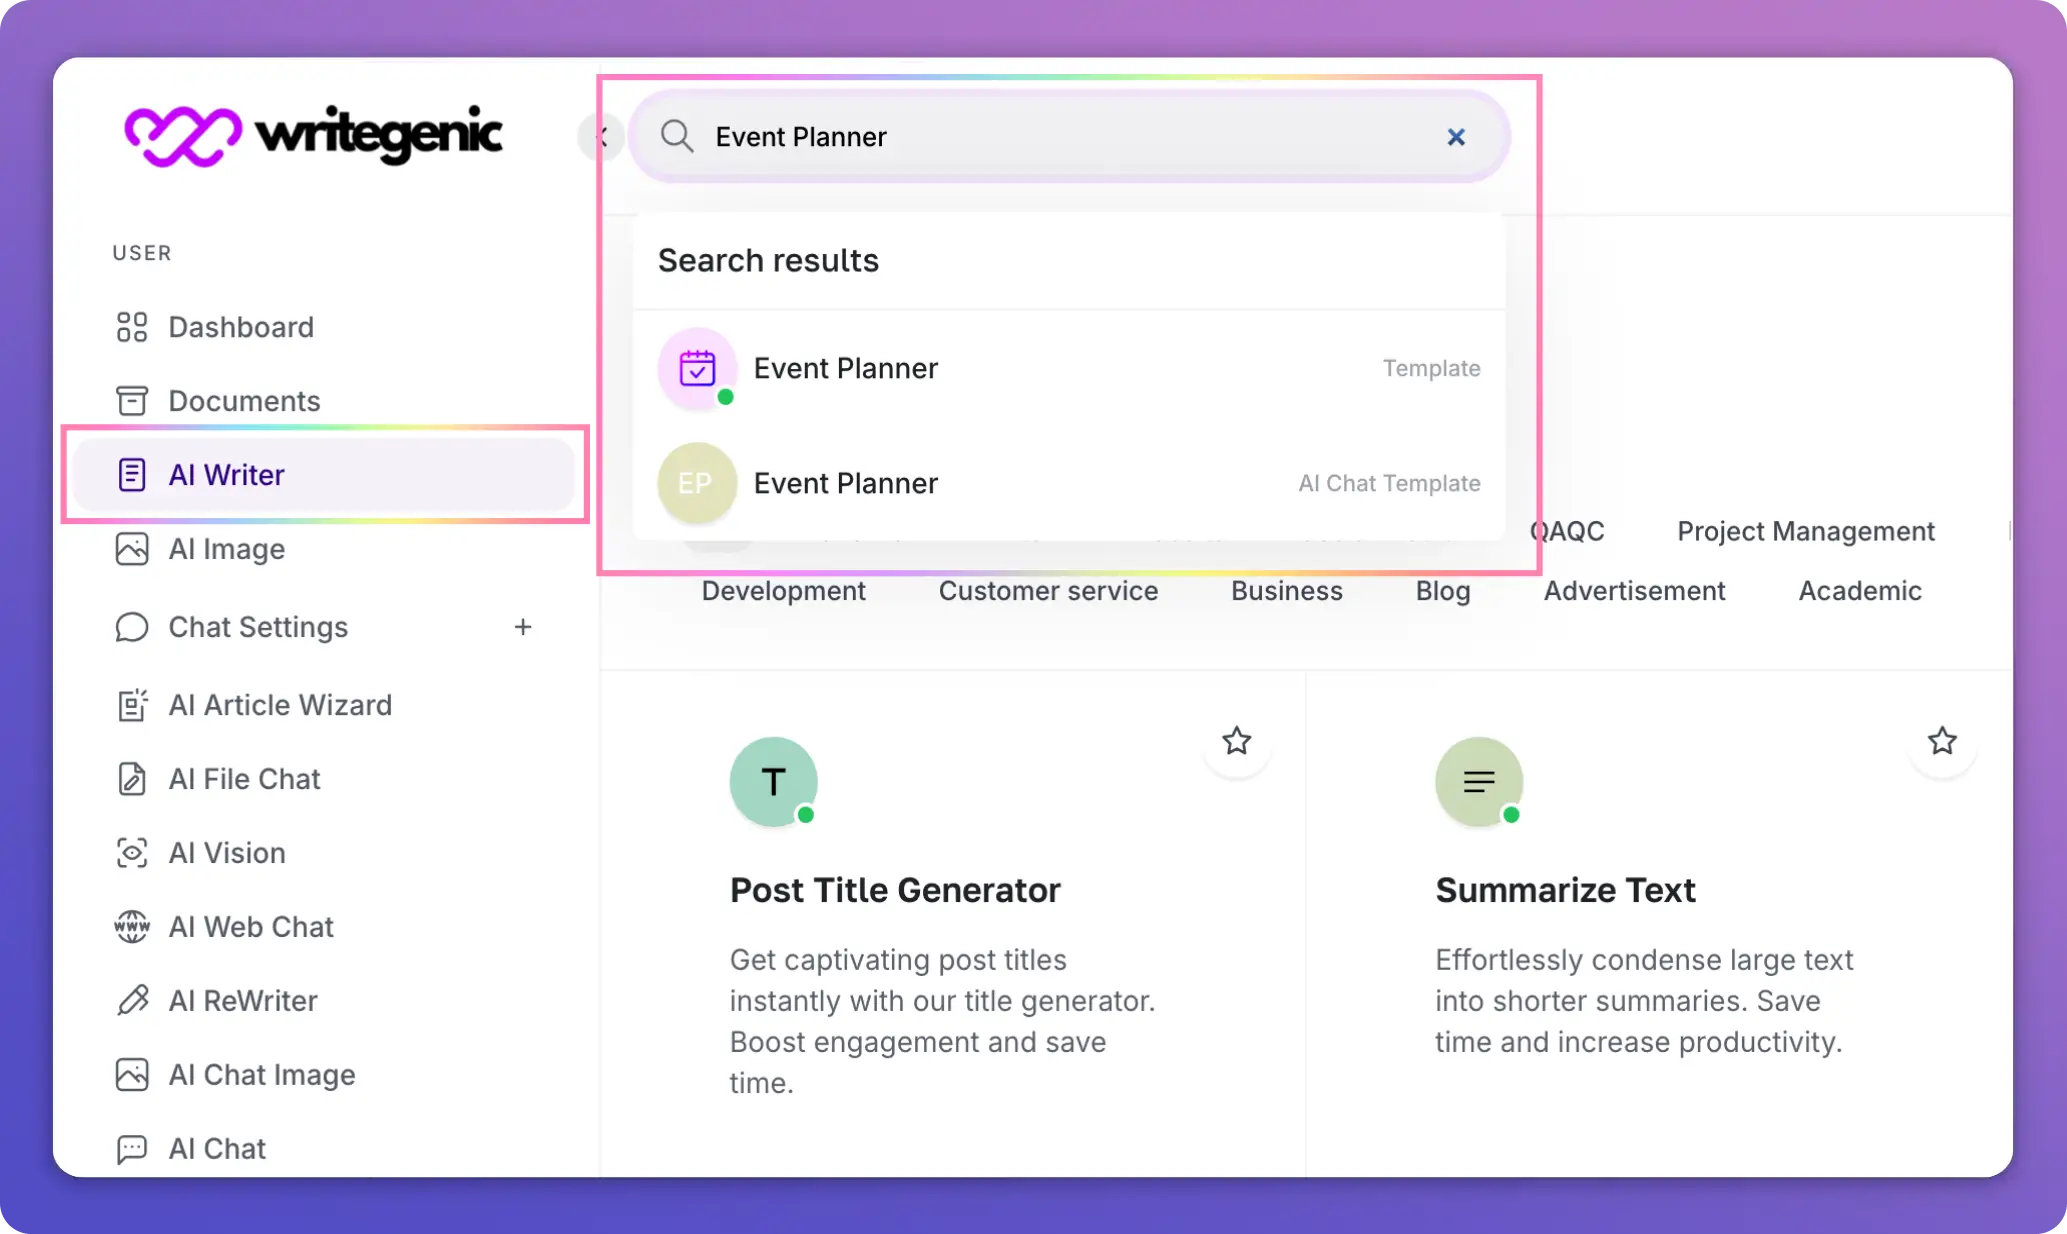Click the AI Chat Image icon

point(132,1075)
